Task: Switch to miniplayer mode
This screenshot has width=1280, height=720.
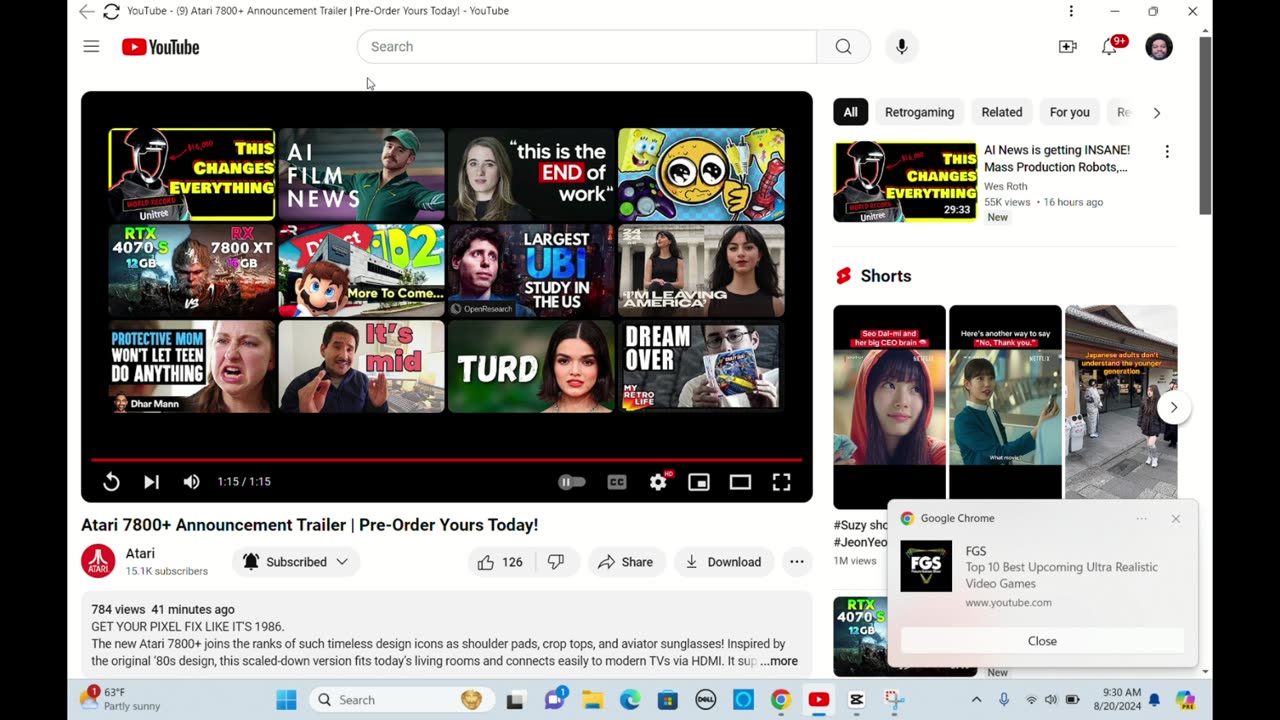Action: [x=699, y=482]
